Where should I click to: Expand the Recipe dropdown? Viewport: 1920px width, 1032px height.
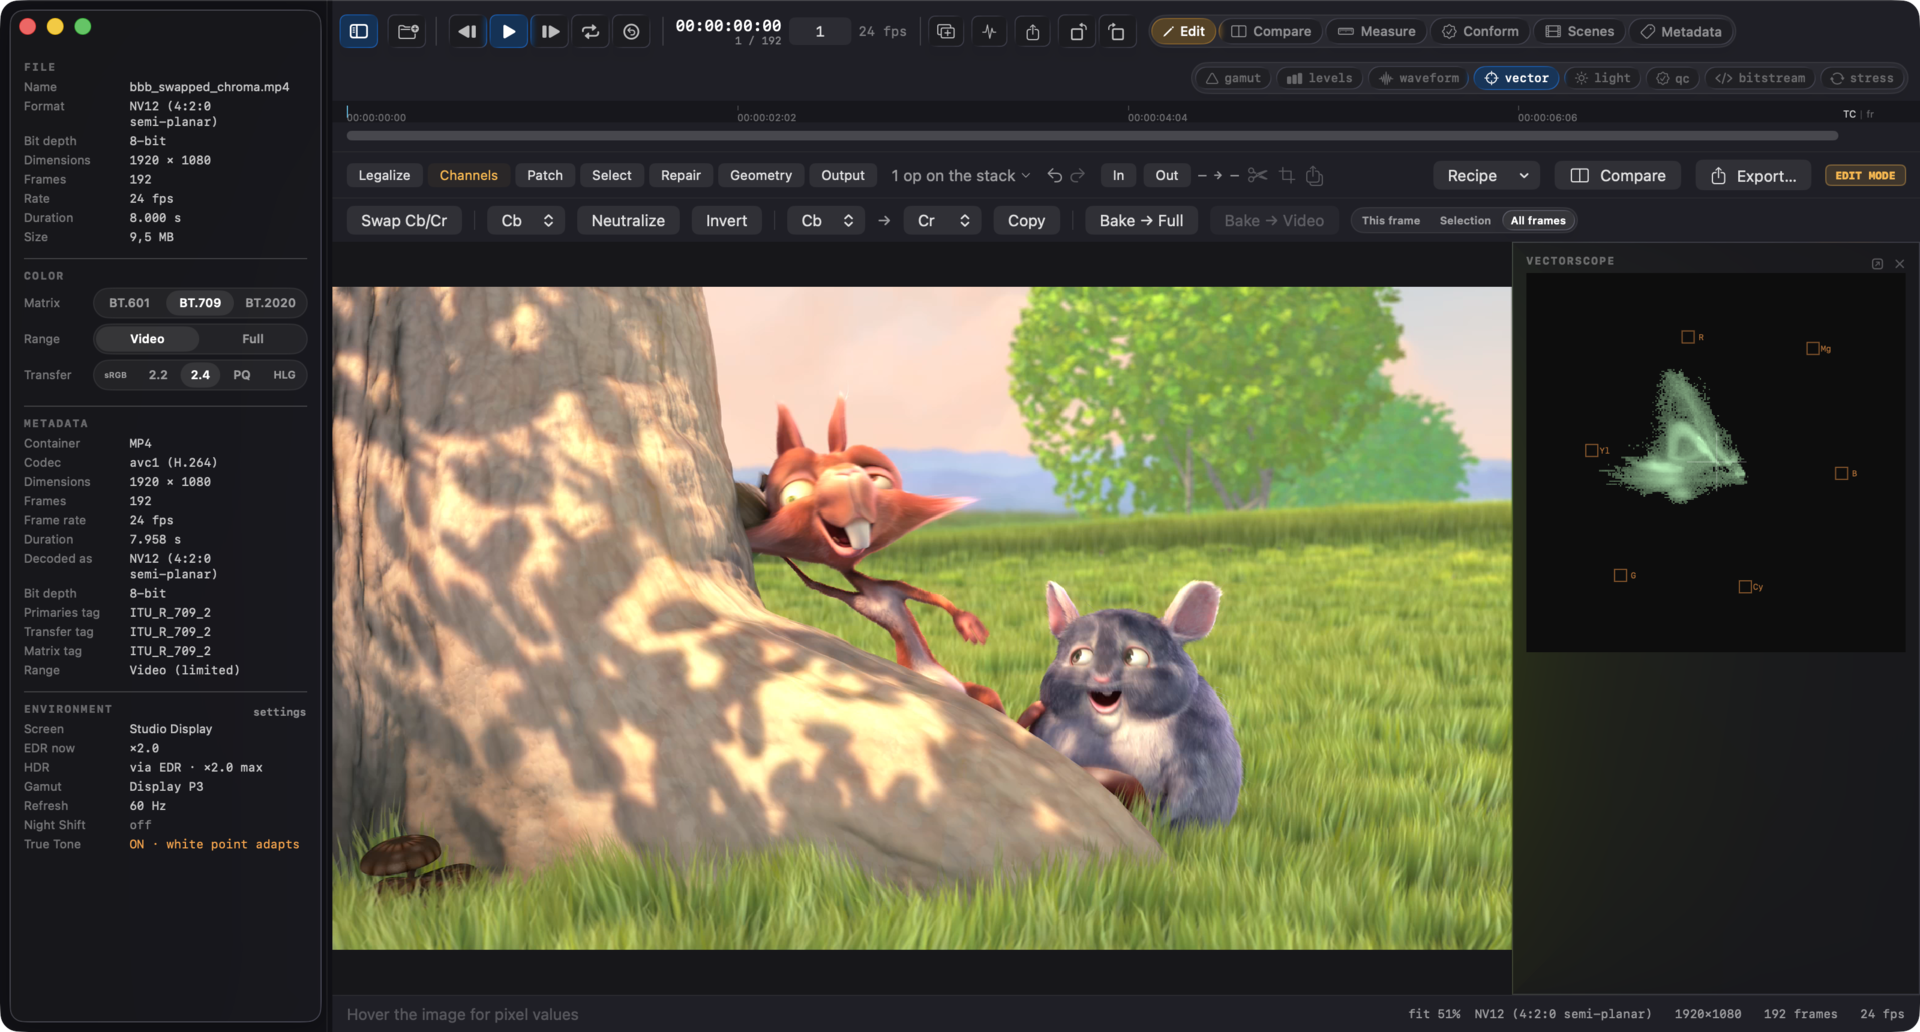(1487, 176)
